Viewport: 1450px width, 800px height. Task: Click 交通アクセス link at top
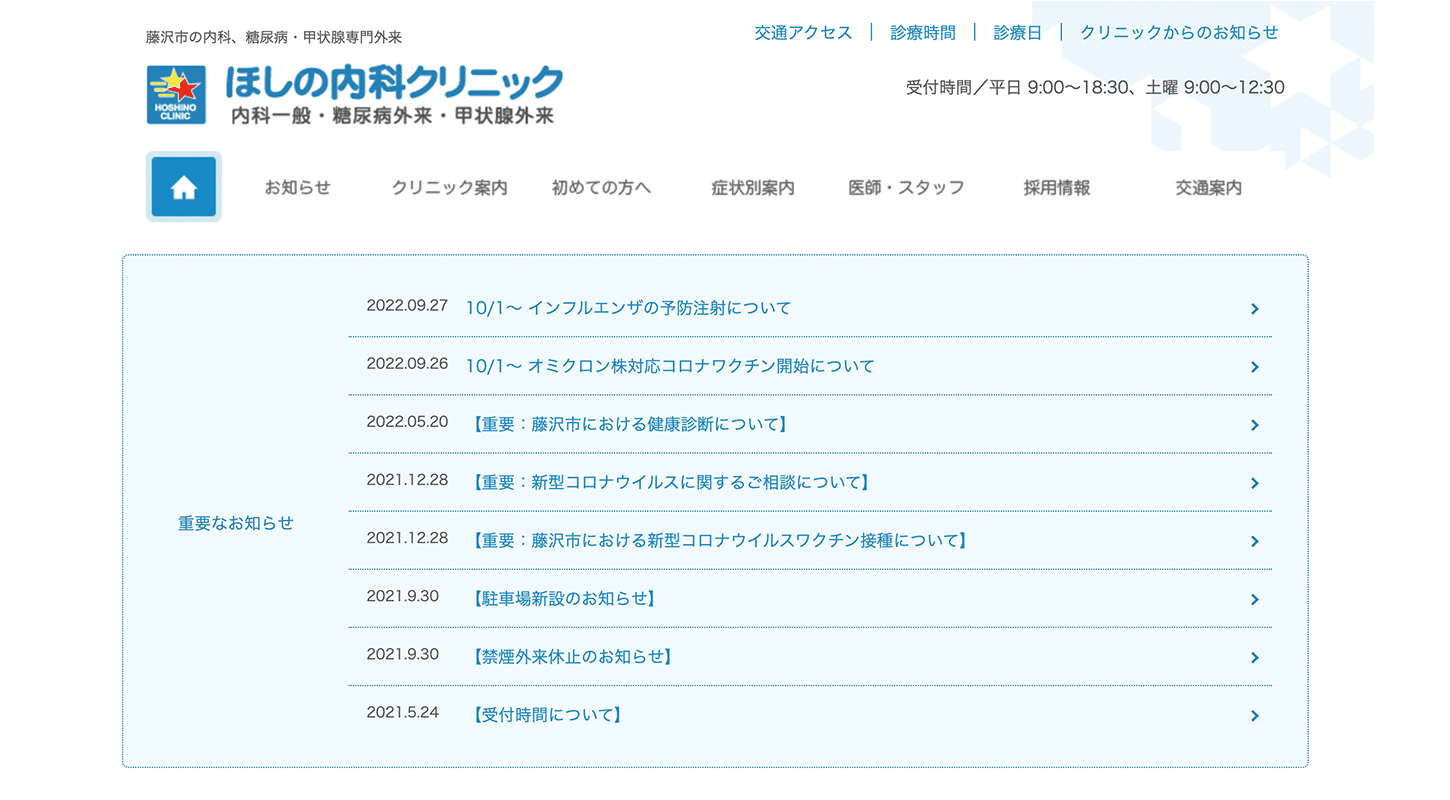[x=803, y=33]
